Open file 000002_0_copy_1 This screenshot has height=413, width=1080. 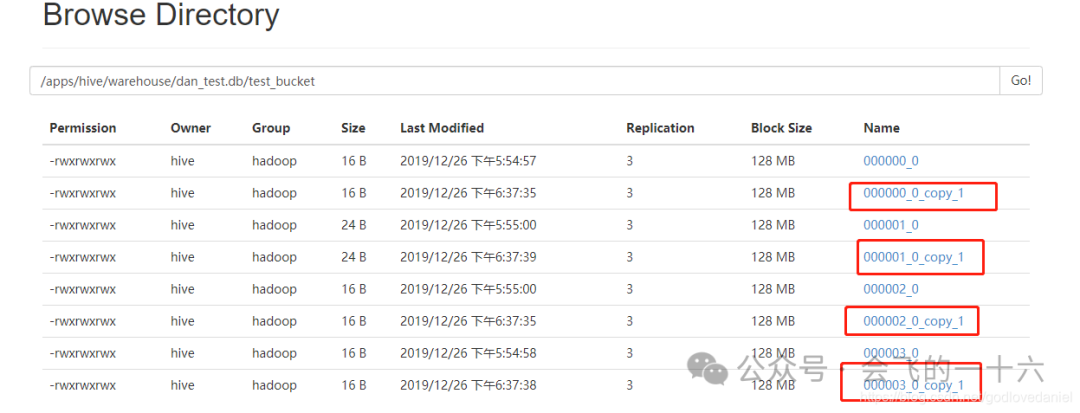[x=913, y=321]
